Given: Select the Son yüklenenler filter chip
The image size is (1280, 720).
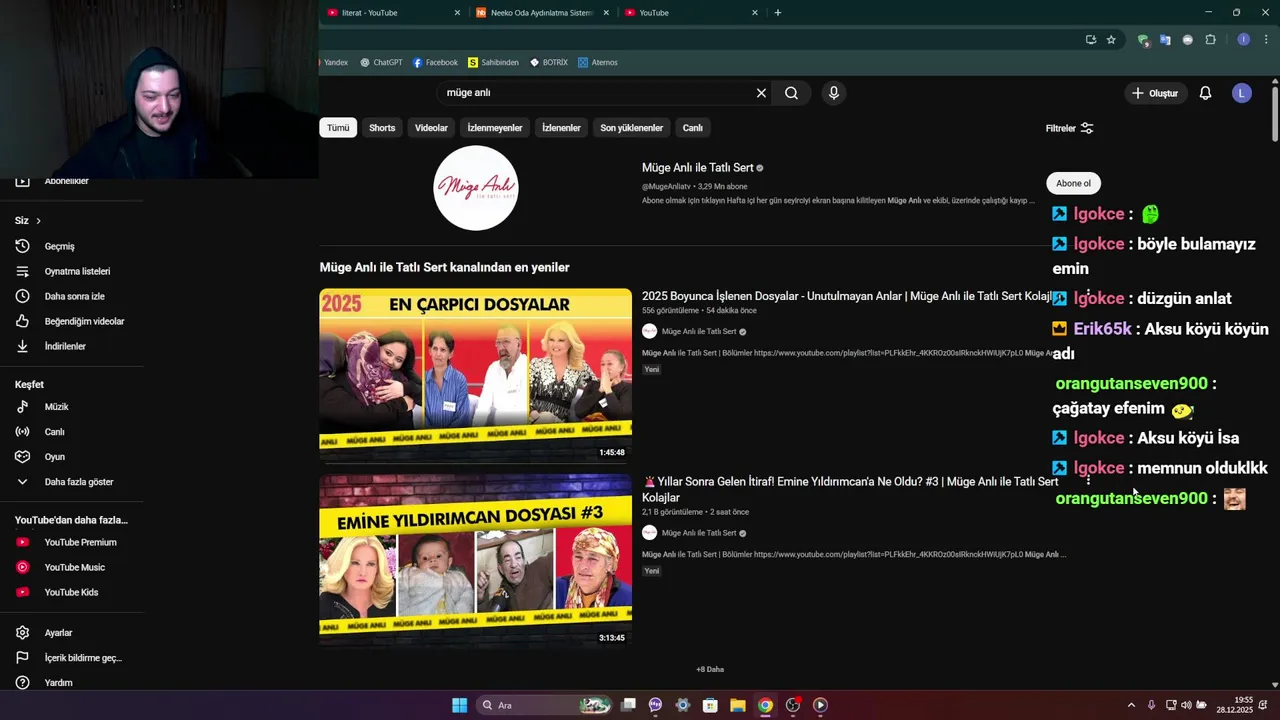Looking at the screenshot, I should point(631,128).
